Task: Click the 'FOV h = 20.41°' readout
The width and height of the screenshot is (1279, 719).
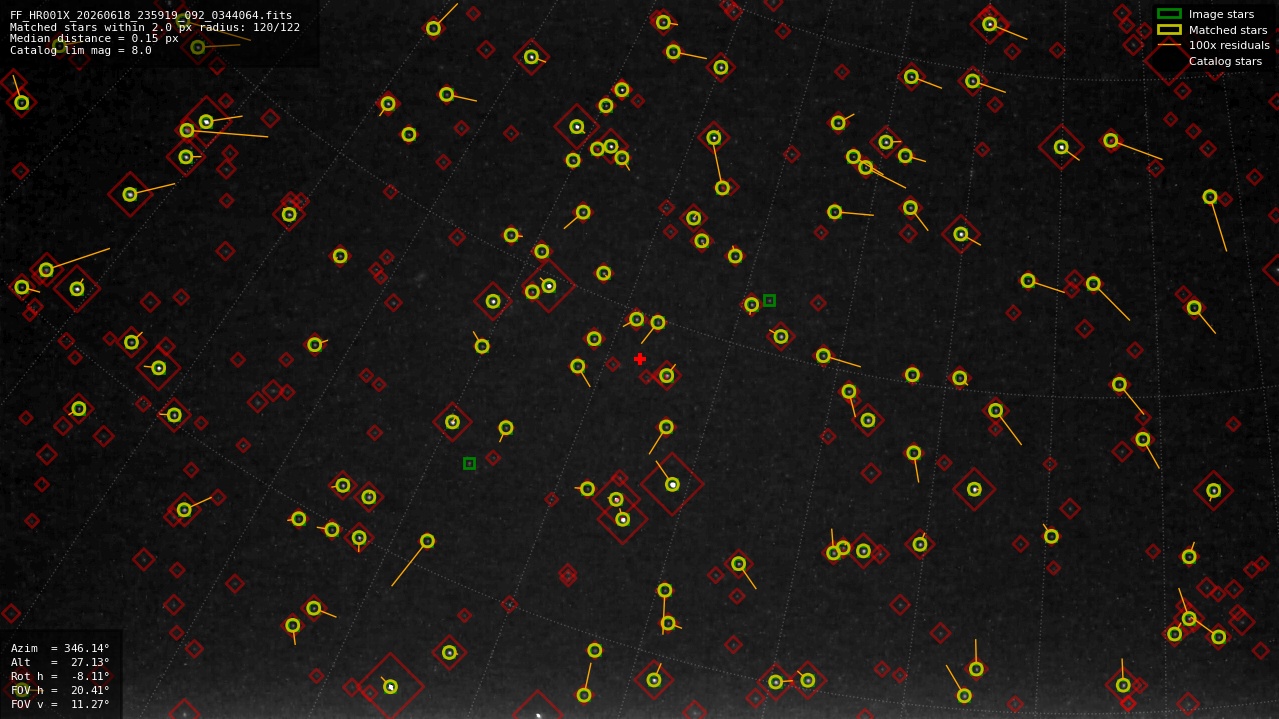Action: tap(60, 690)
